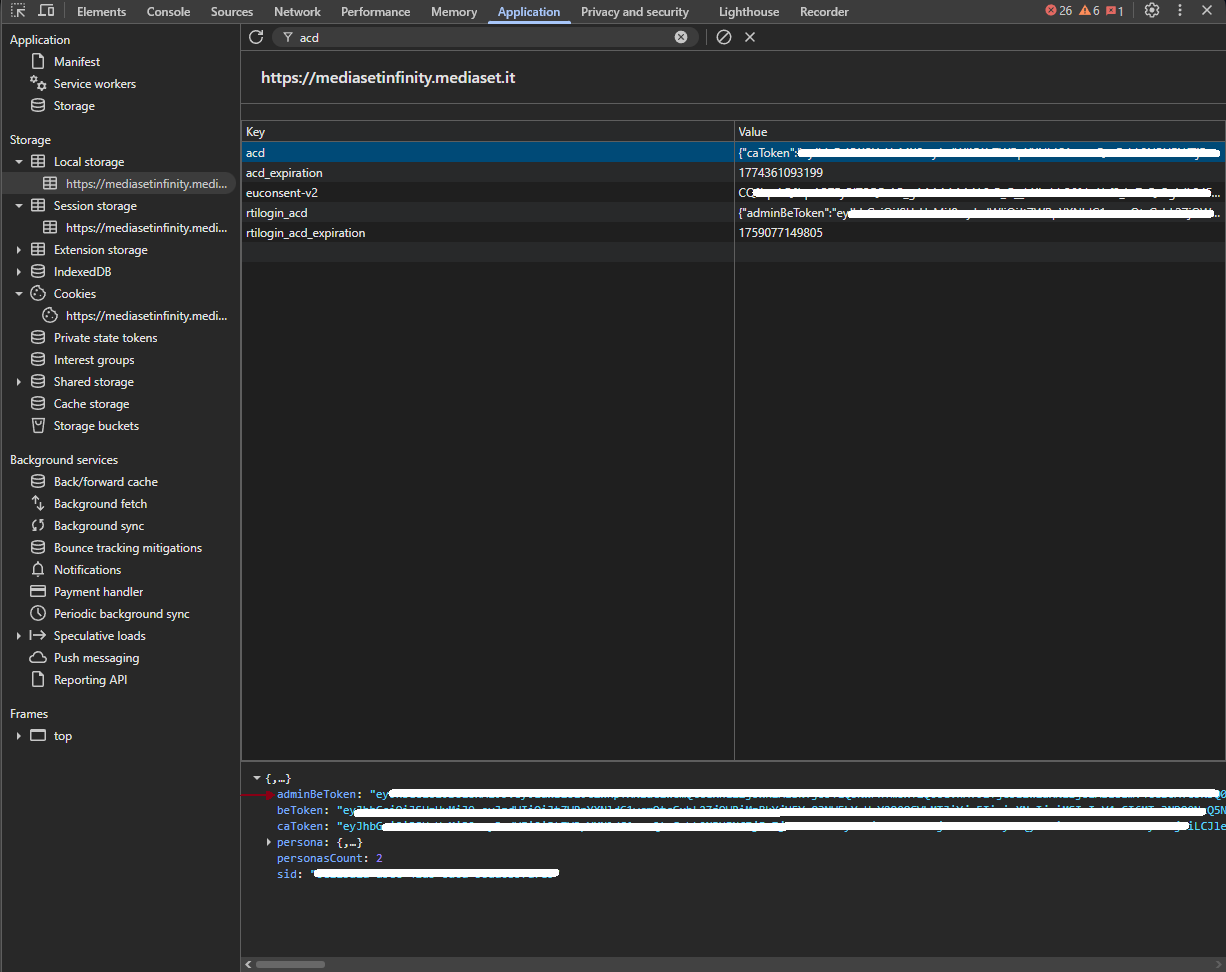Click the errors count badge
Image resolution: width=1226 pixels, height=972 pixels.
tap(1059, 11)
